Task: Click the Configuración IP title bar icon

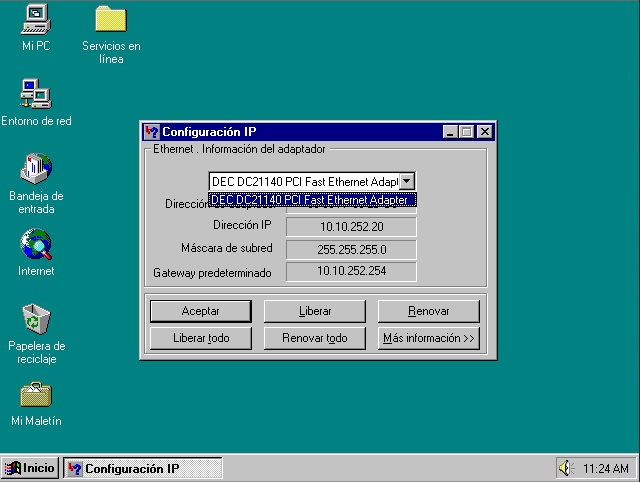Action: point(152,132)
